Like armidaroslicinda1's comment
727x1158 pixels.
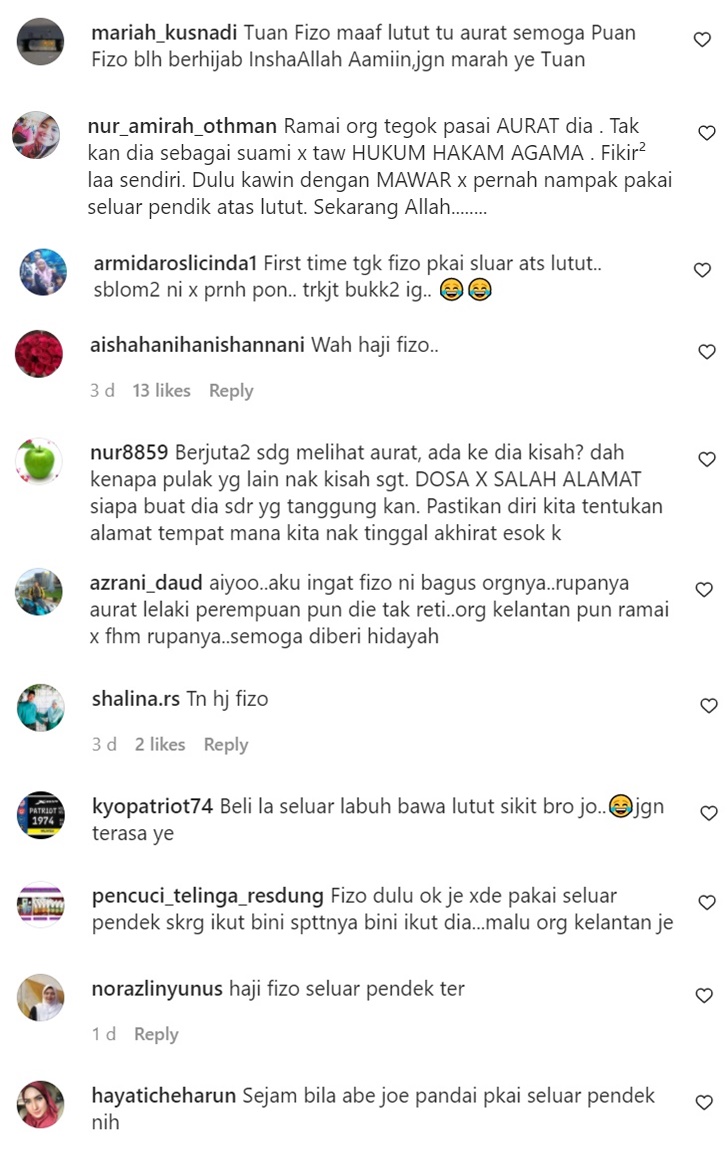click(x=703, y=270)
